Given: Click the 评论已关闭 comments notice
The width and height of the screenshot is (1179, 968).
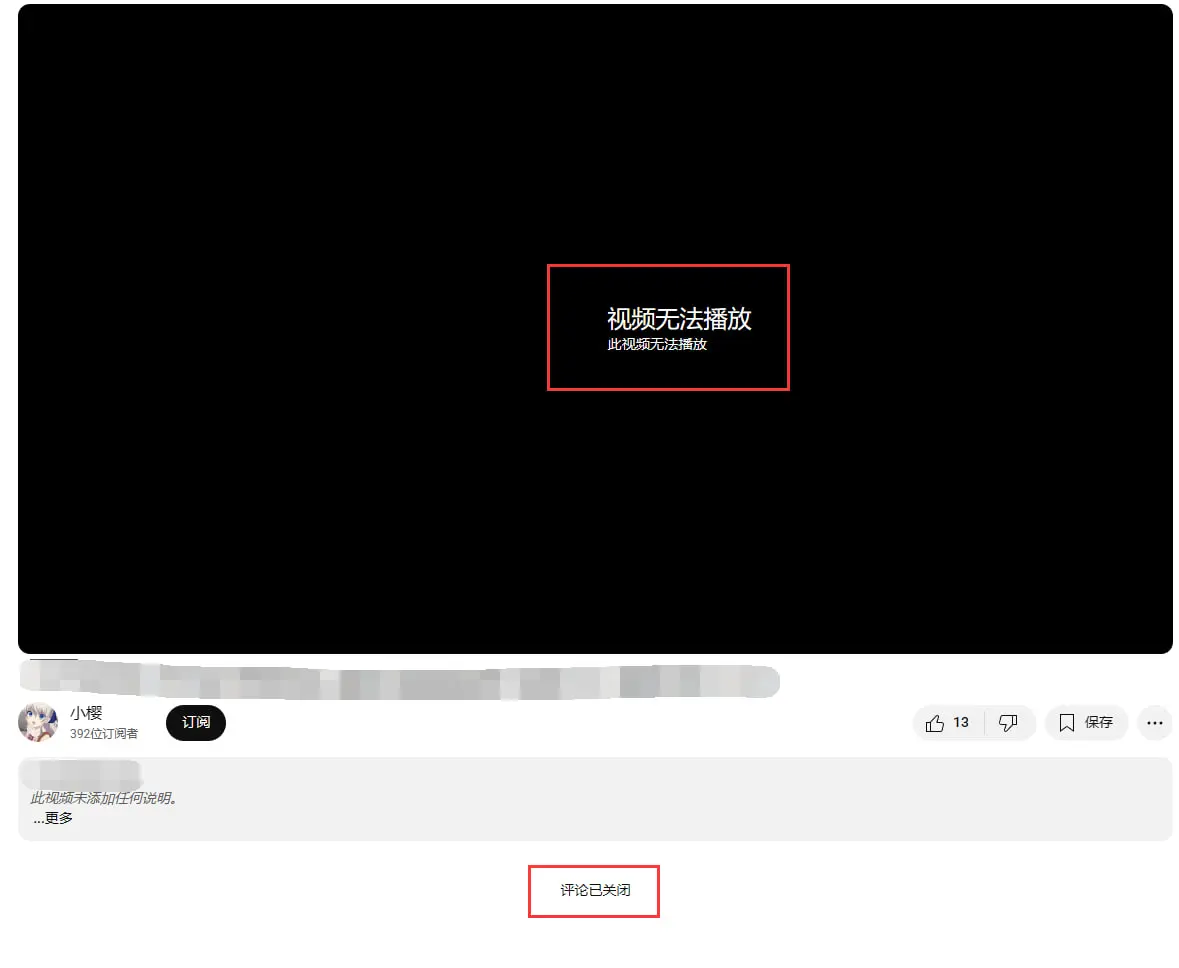Looking at the screenshot, I should click(x=595, y=890).
